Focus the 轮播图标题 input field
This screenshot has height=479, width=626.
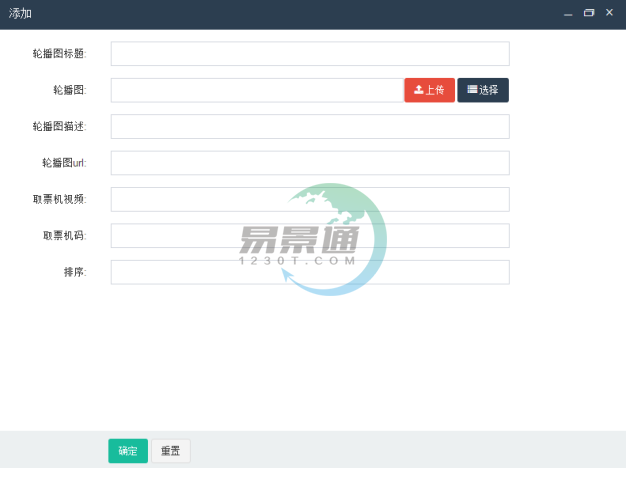[x=310, y=54]
